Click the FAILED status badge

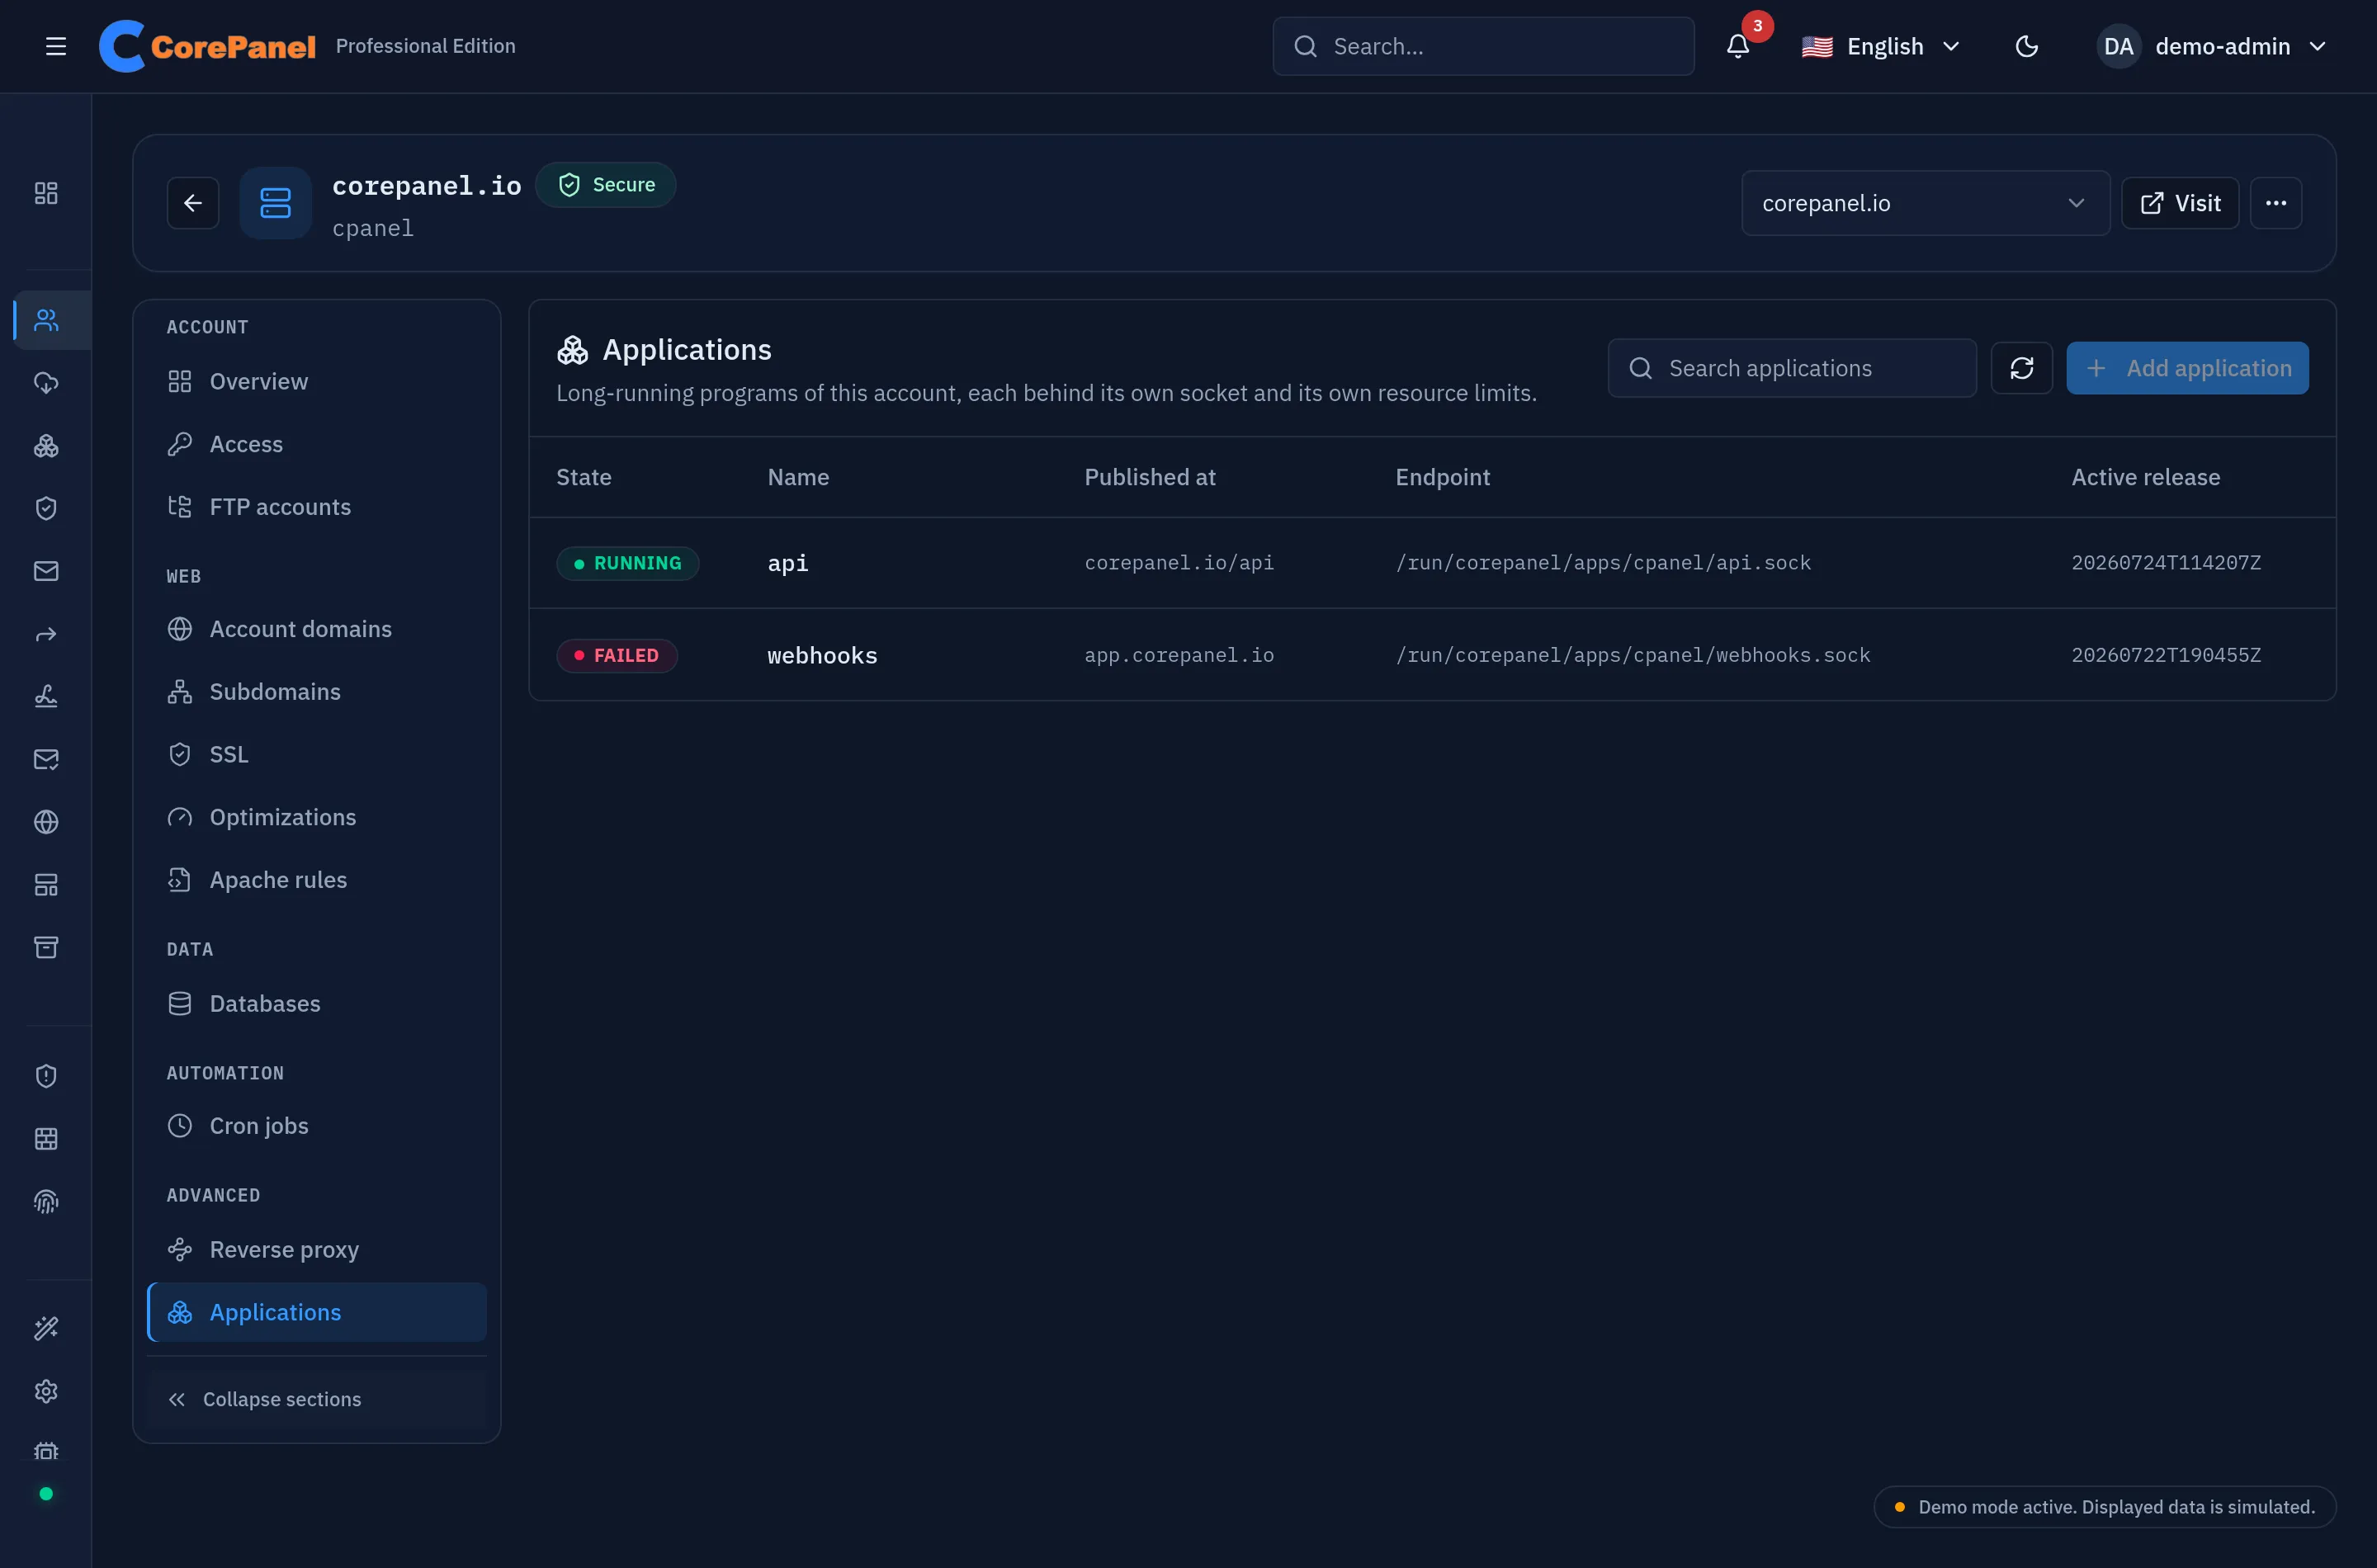coord(617,656)
